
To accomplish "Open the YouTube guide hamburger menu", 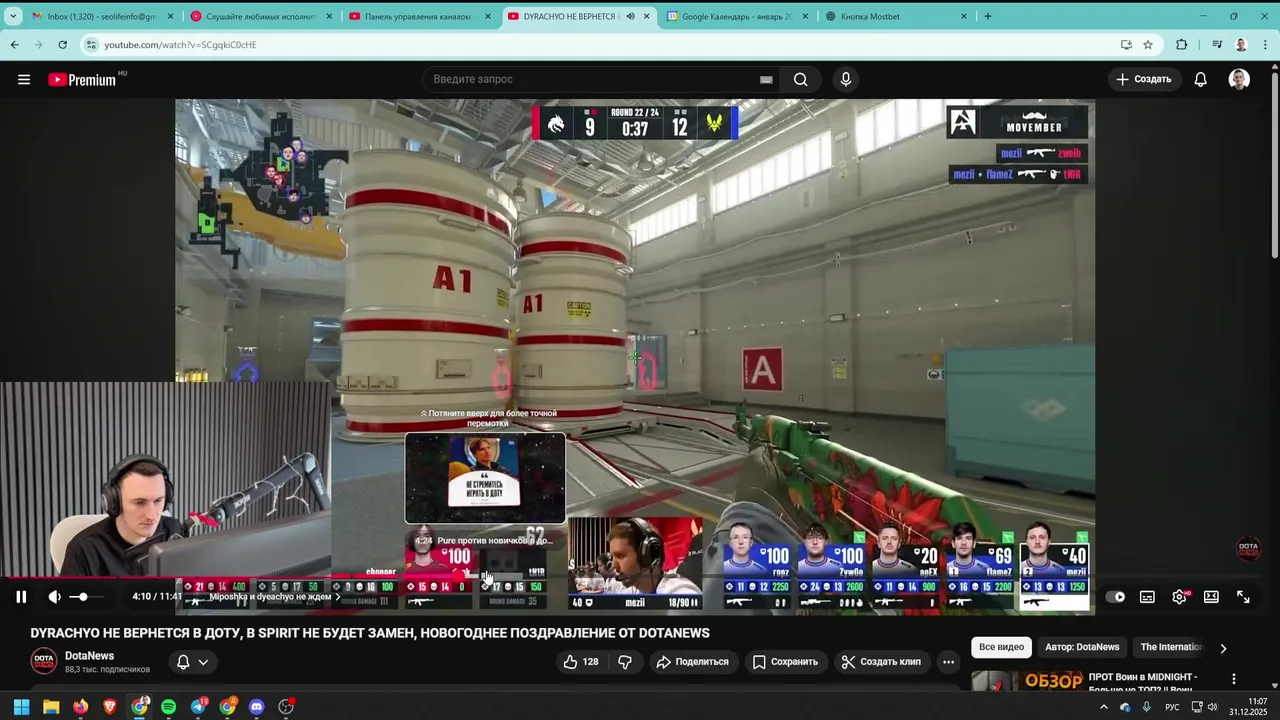I will click(x=24, y=79).
